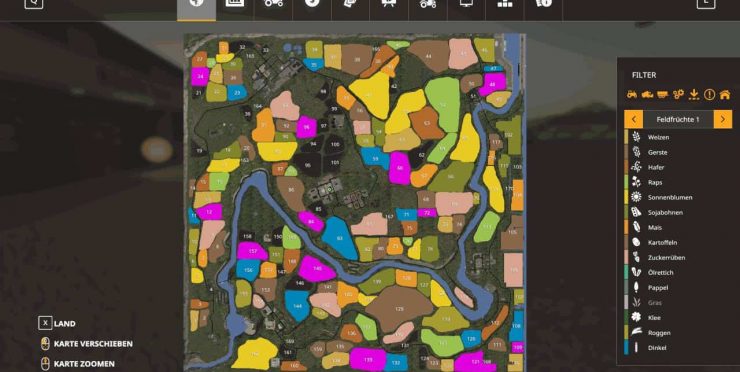
Task: Open the monitor settings tab
Action: click(466, 4)
